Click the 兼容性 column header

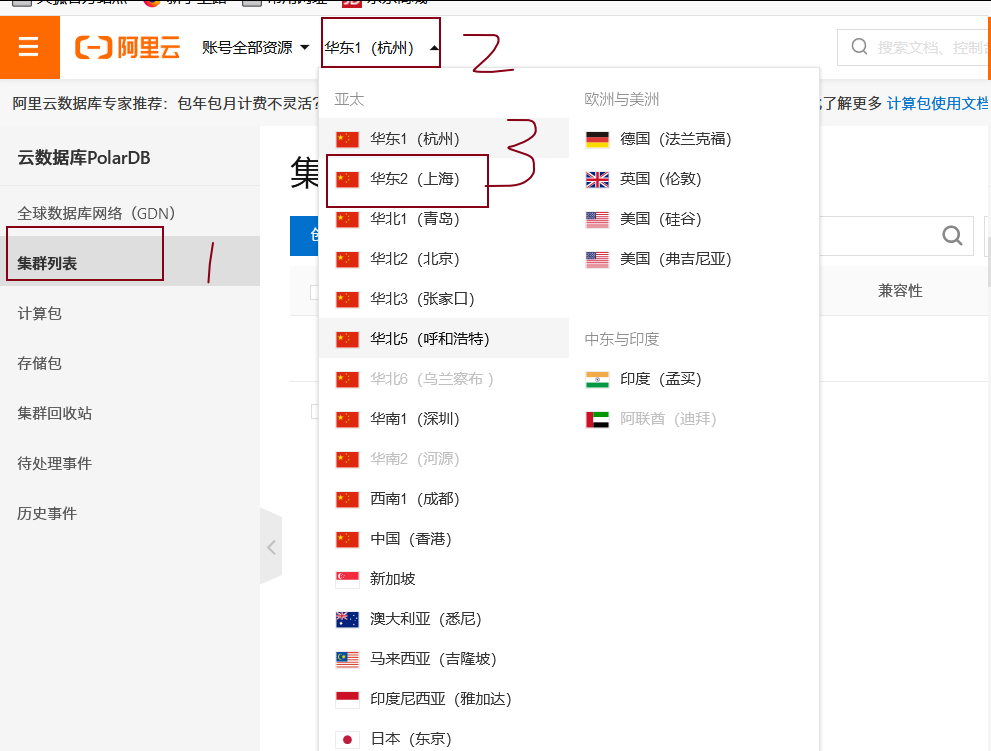[900, 291]
